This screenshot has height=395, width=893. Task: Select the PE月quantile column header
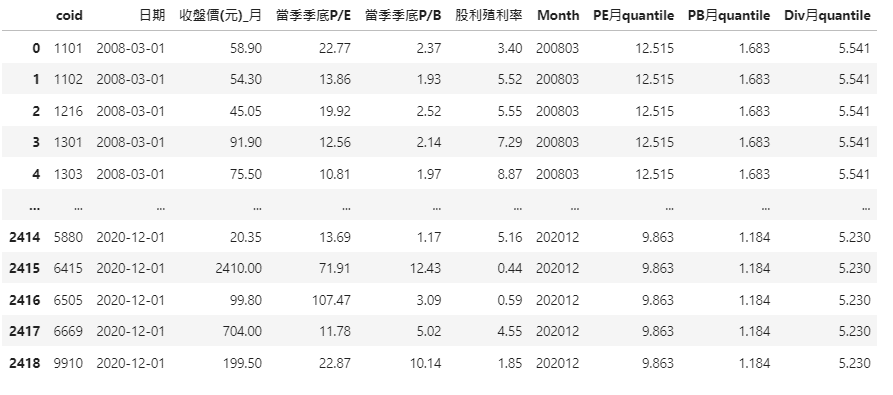(x=633, y=15)
